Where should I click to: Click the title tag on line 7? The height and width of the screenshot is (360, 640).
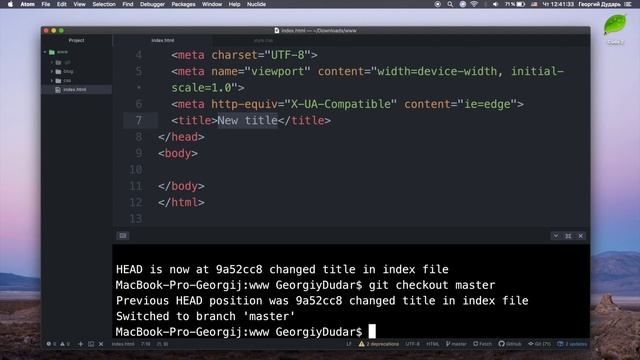[194, 120]
